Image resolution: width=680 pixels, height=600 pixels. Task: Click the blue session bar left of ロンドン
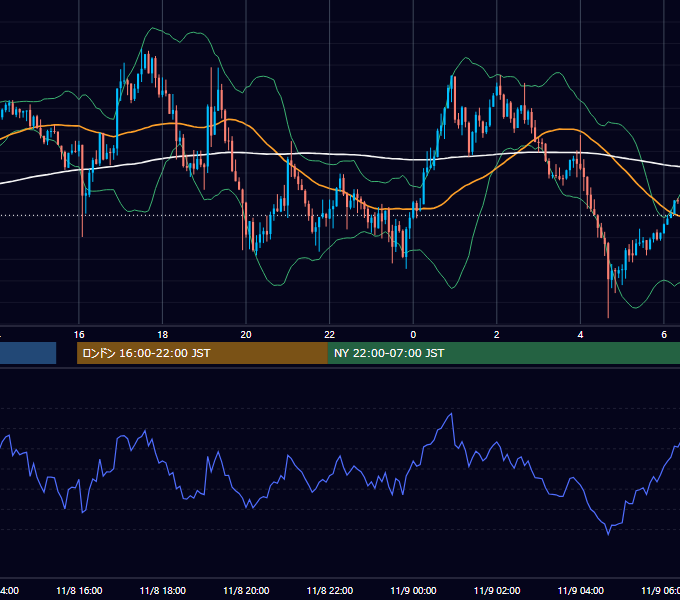28,353
